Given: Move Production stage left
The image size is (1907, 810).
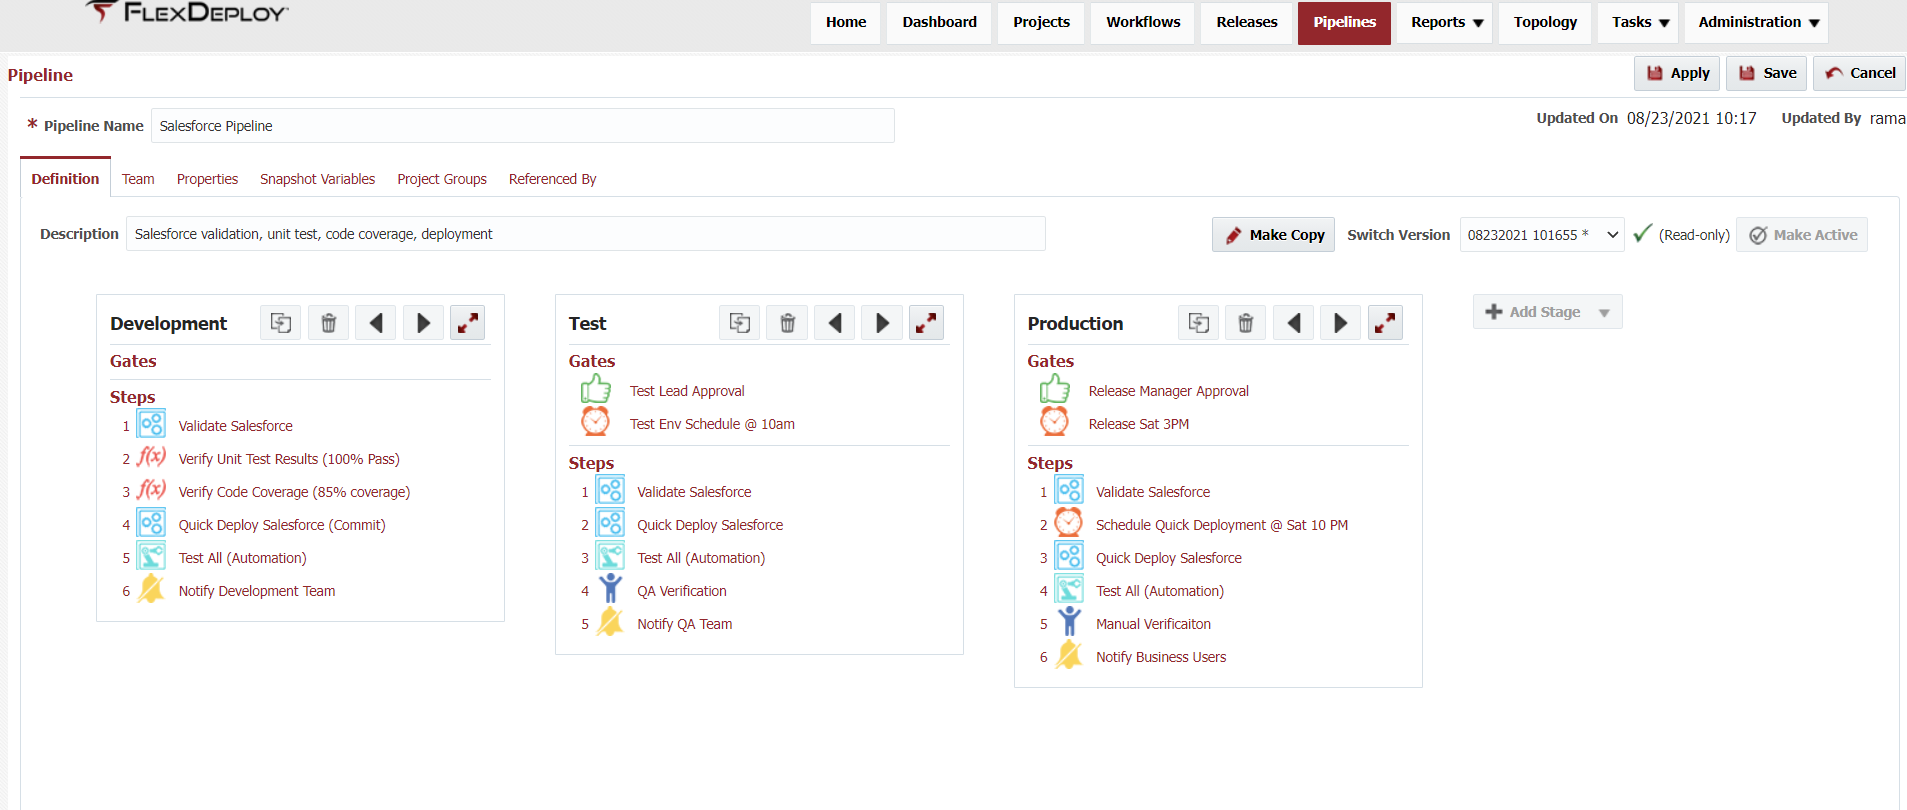Looking at the screenshot, I should [x=1293, y=323].
